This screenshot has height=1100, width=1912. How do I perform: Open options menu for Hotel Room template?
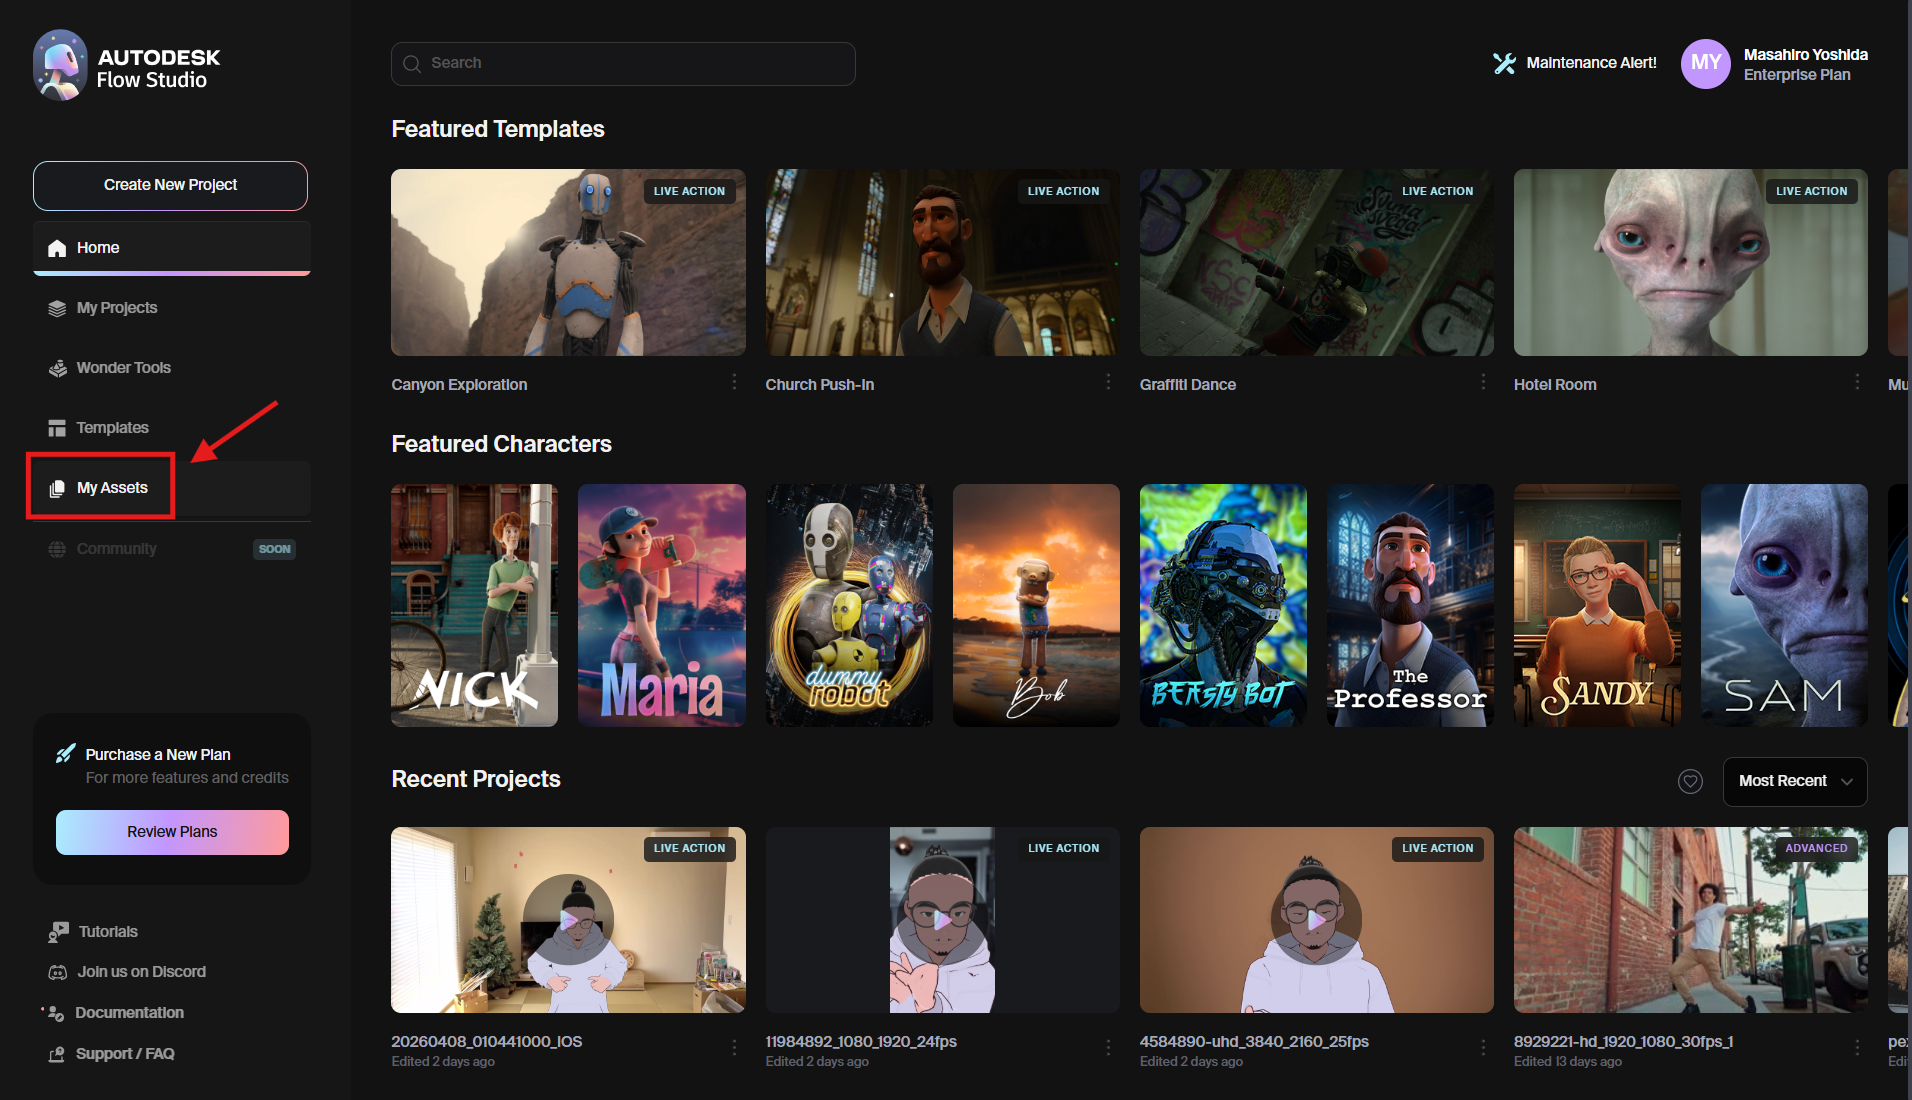(x=1857, y=383)
